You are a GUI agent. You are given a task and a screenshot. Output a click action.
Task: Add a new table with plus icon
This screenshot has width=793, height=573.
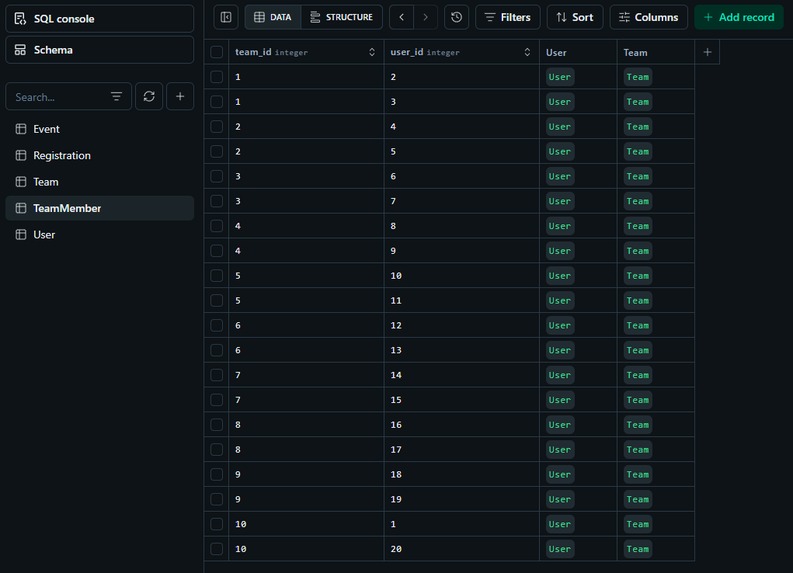coord(180,96)
